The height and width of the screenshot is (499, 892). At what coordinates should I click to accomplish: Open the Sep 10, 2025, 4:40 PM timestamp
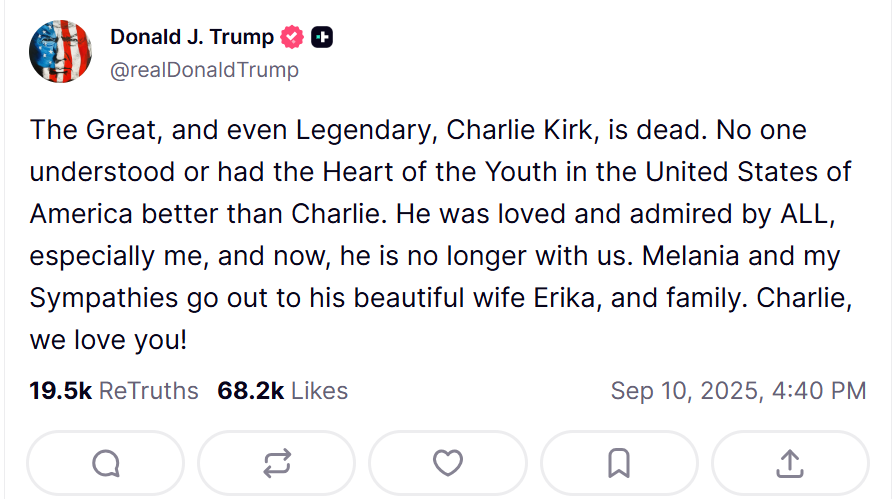point(738,391)
